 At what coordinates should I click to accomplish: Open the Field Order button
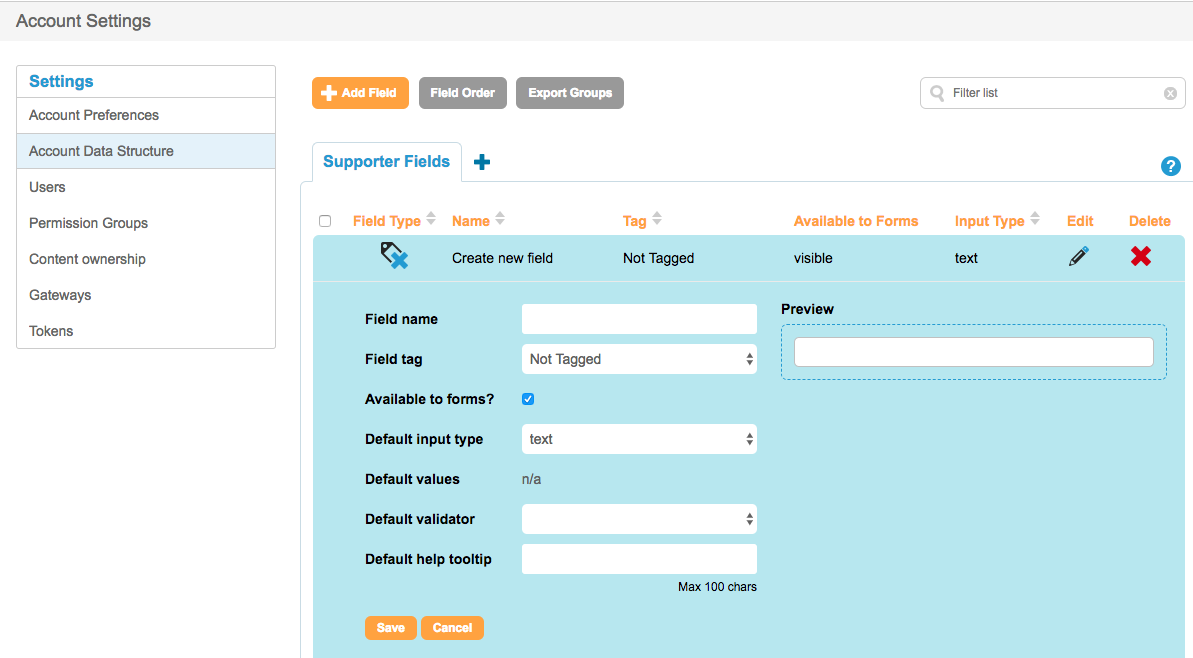(x=463, y=93)
